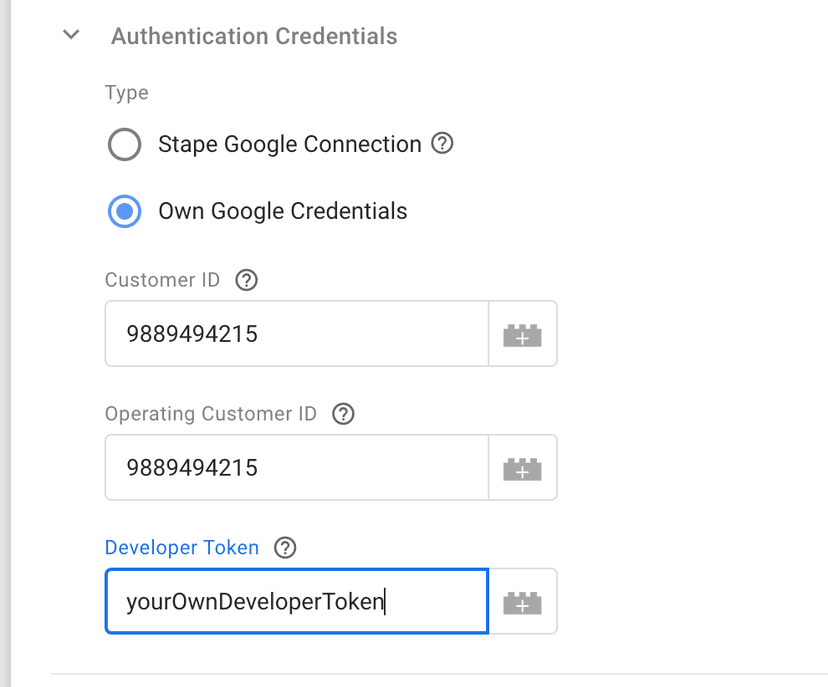Open the Developer Token link
Image resolution: width=828 pixels, height=687 pixels.
181,547
